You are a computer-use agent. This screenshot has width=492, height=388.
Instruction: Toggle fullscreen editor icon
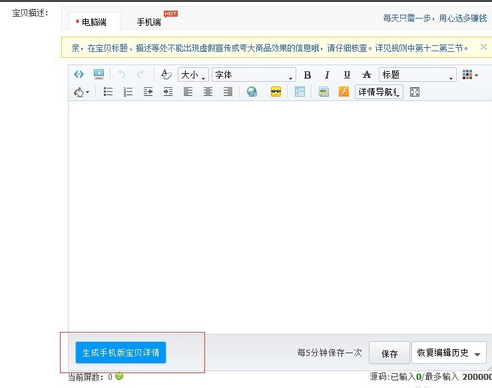pyautogui.click(x=414, y=92)
